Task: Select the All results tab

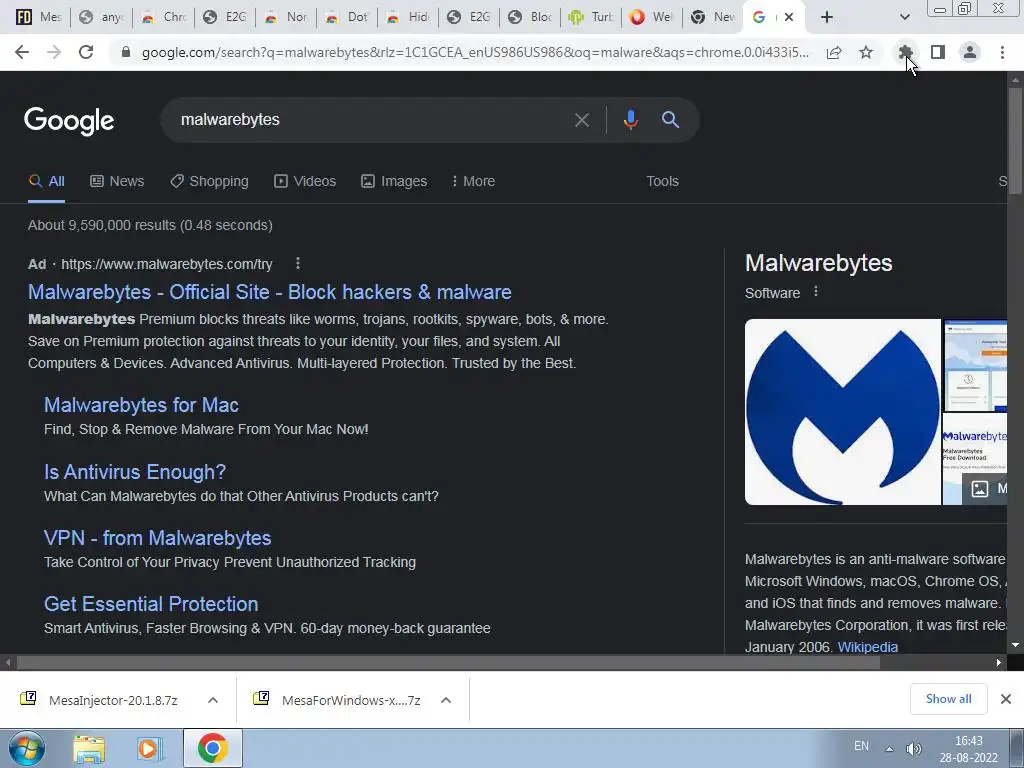Action: tap(46, 181)
